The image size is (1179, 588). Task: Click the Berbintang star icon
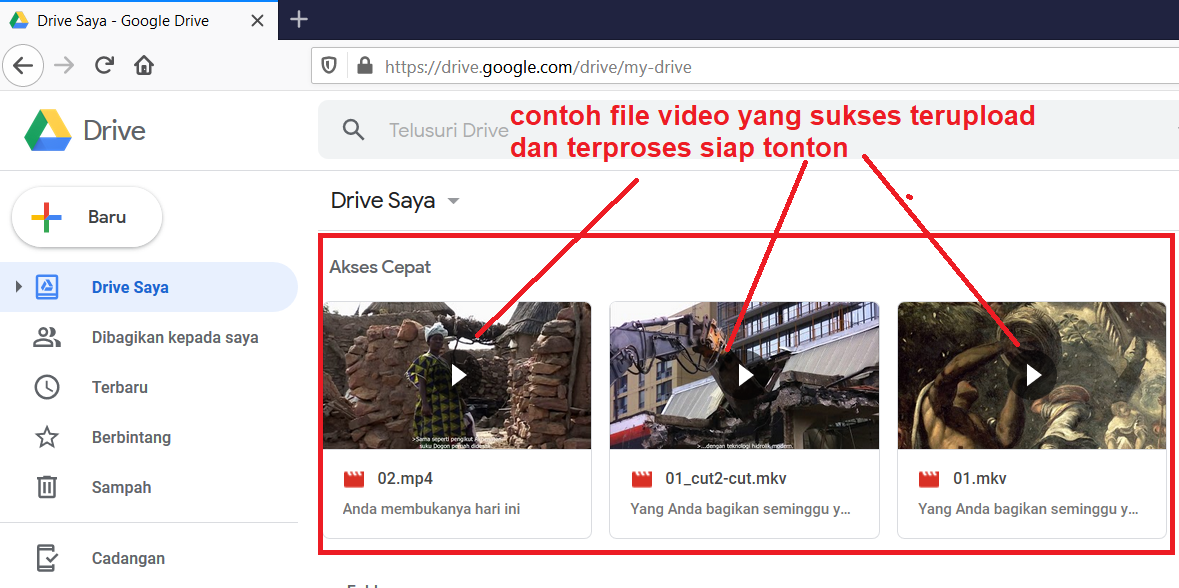(47, 437)
